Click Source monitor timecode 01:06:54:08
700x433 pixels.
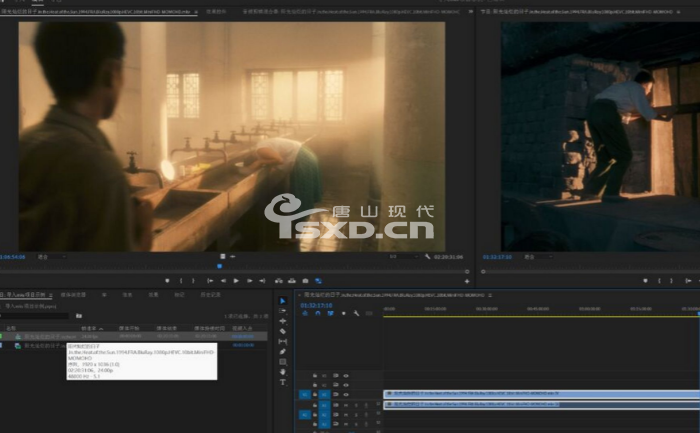tap(12, 257)
